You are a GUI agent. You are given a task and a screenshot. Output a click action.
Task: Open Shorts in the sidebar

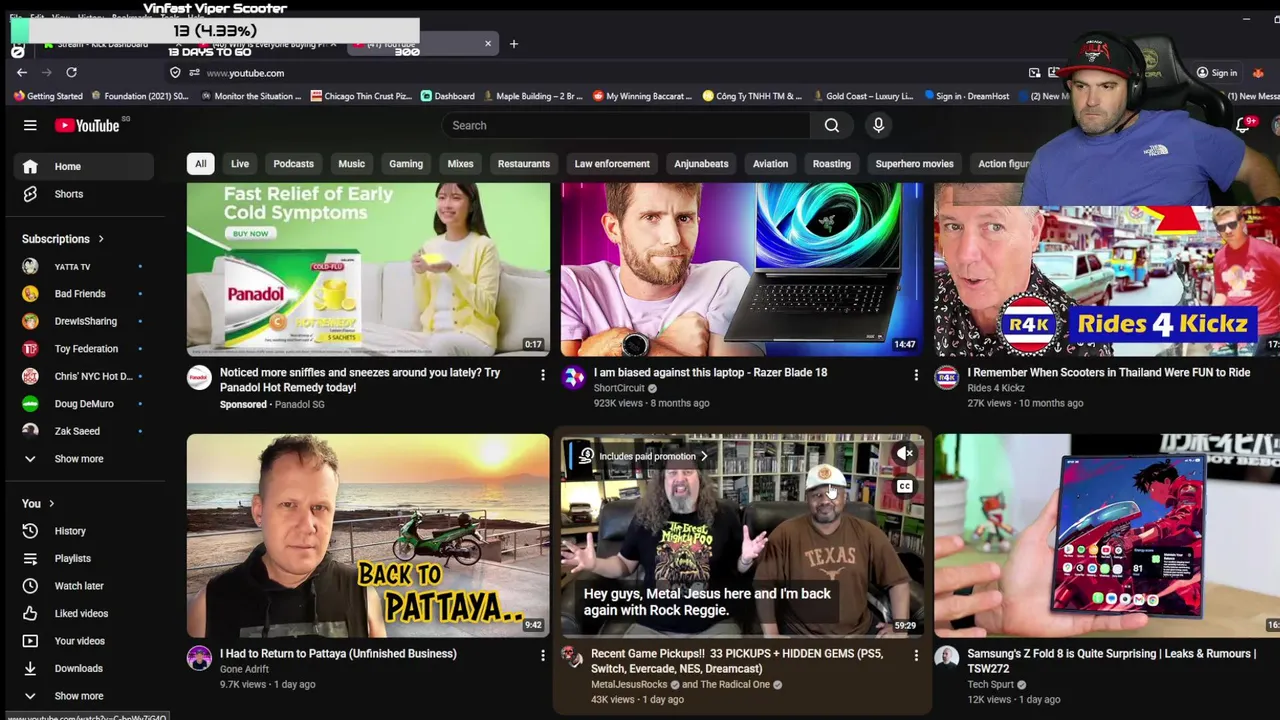[x=84, y=194]
